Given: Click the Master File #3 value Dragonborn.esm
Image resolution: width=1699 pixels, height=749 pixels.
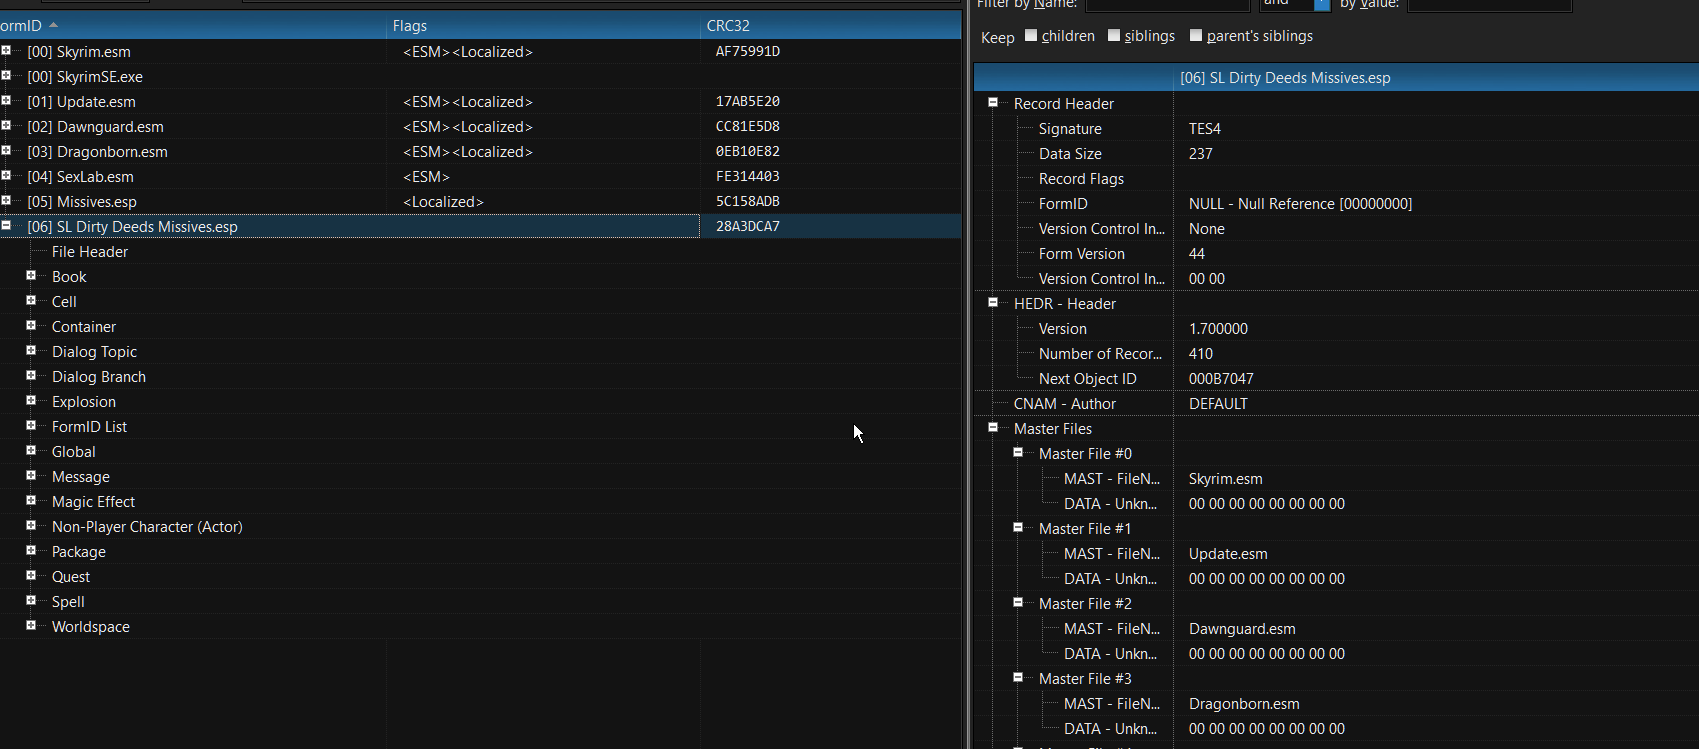Looking at the screenshot, I should [x=1244, y=704].
